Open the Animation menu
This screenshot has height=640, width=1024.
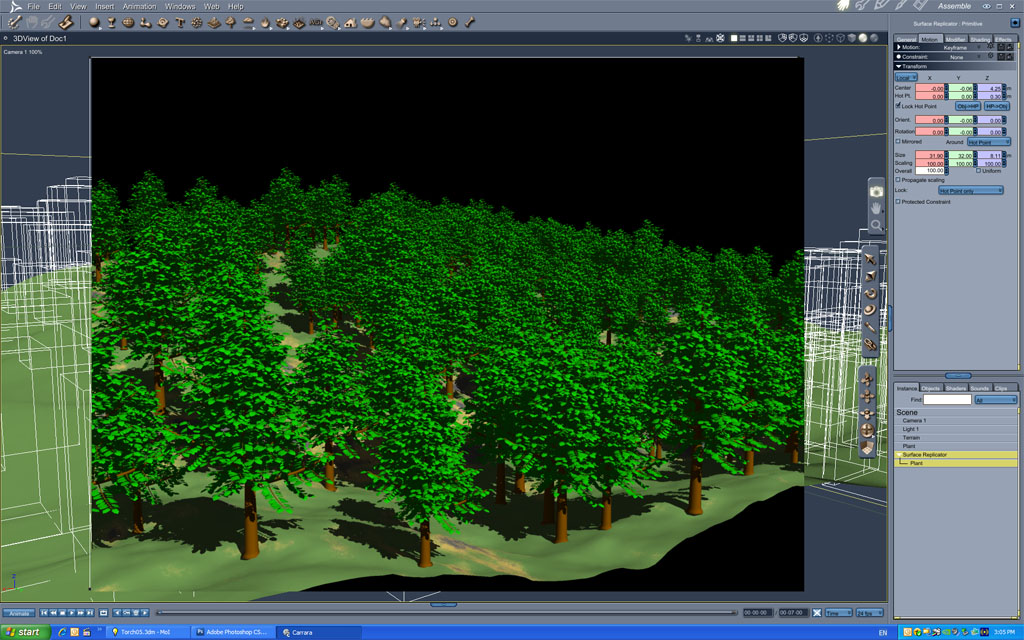[x=140, y=6]
